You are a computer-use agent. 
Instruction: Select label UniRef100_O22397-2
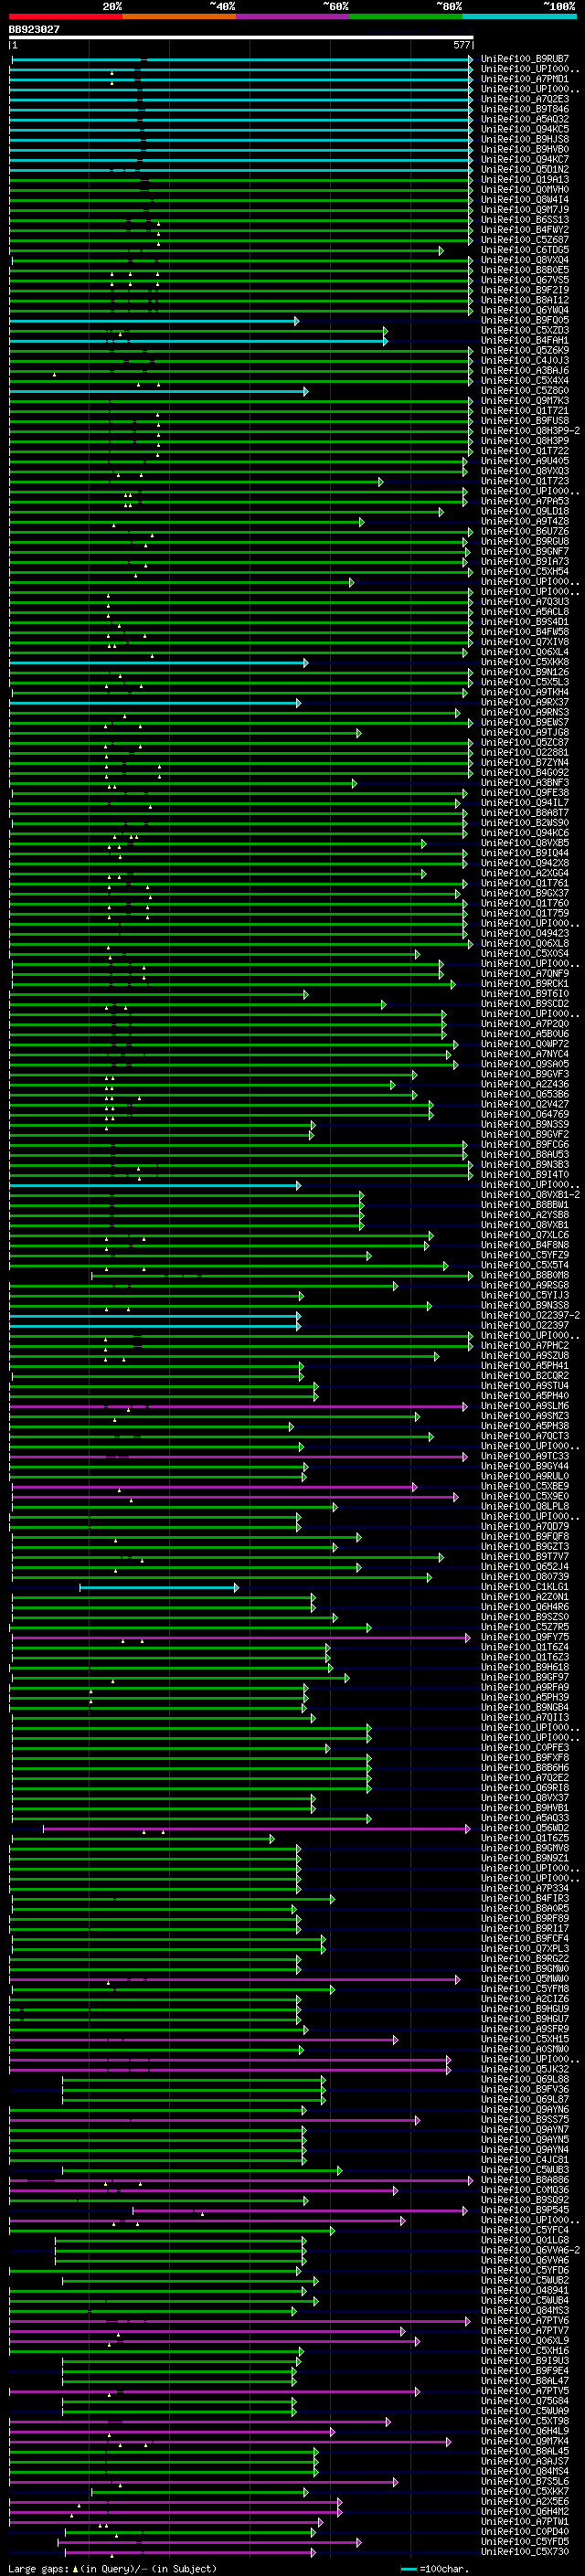(530, 1315)
